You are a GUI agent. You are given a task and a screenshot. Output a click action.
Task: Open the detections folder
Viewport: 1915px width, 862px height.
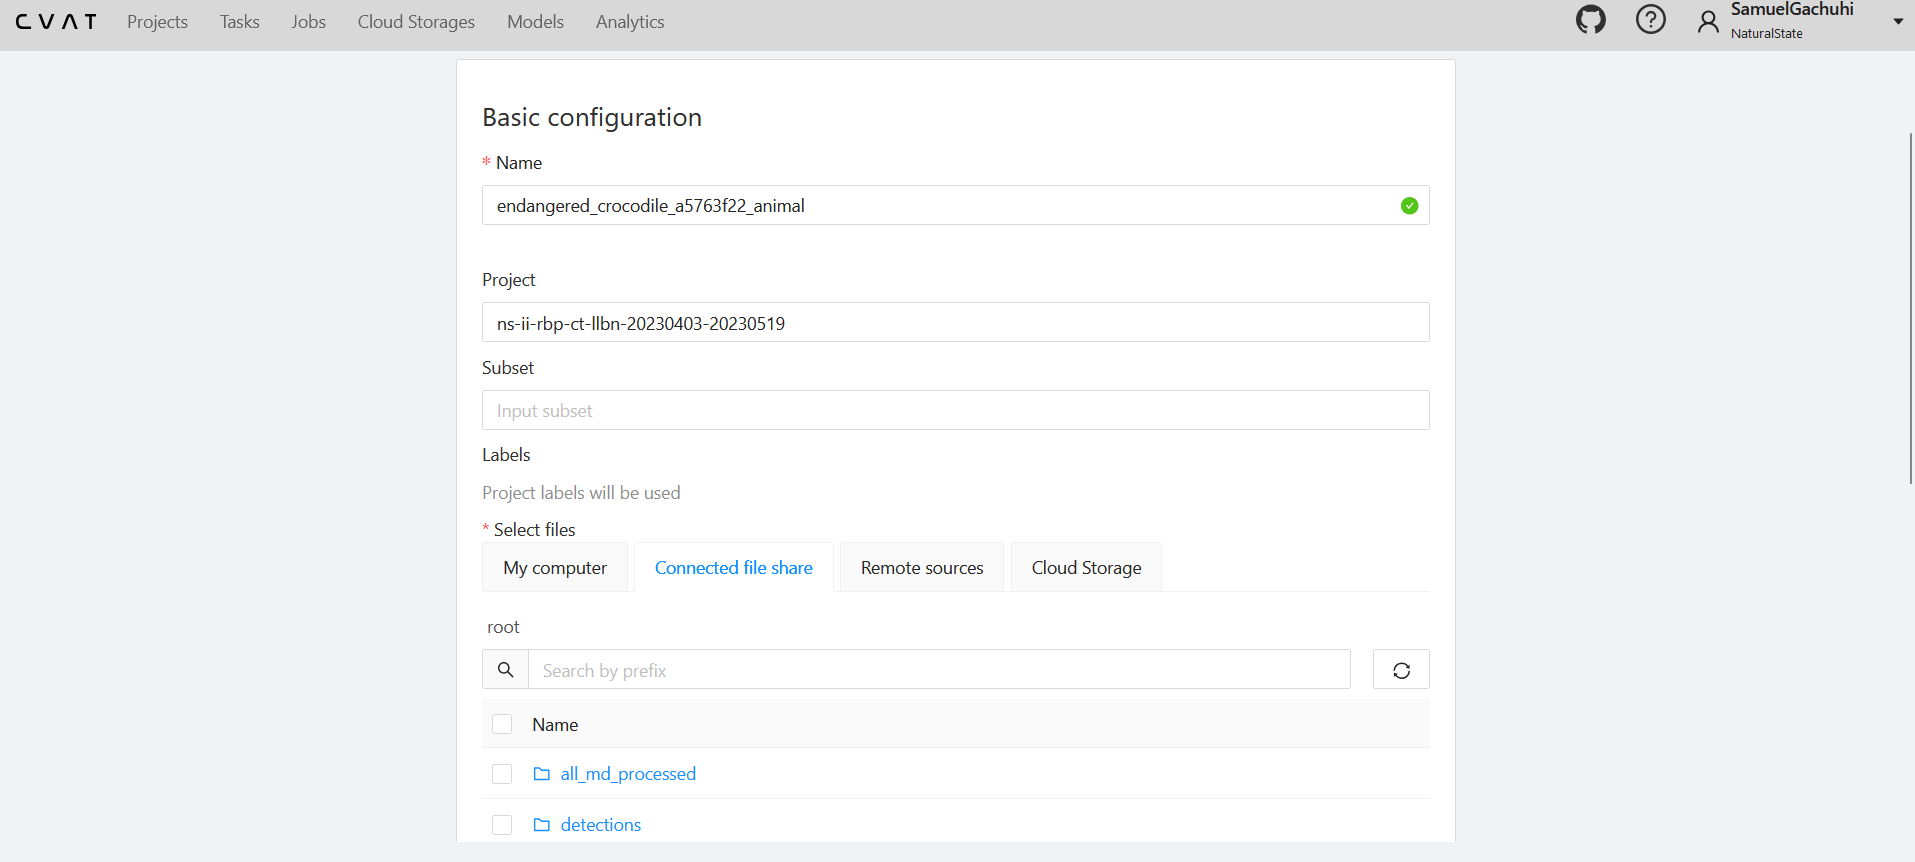tap(601, 825)
